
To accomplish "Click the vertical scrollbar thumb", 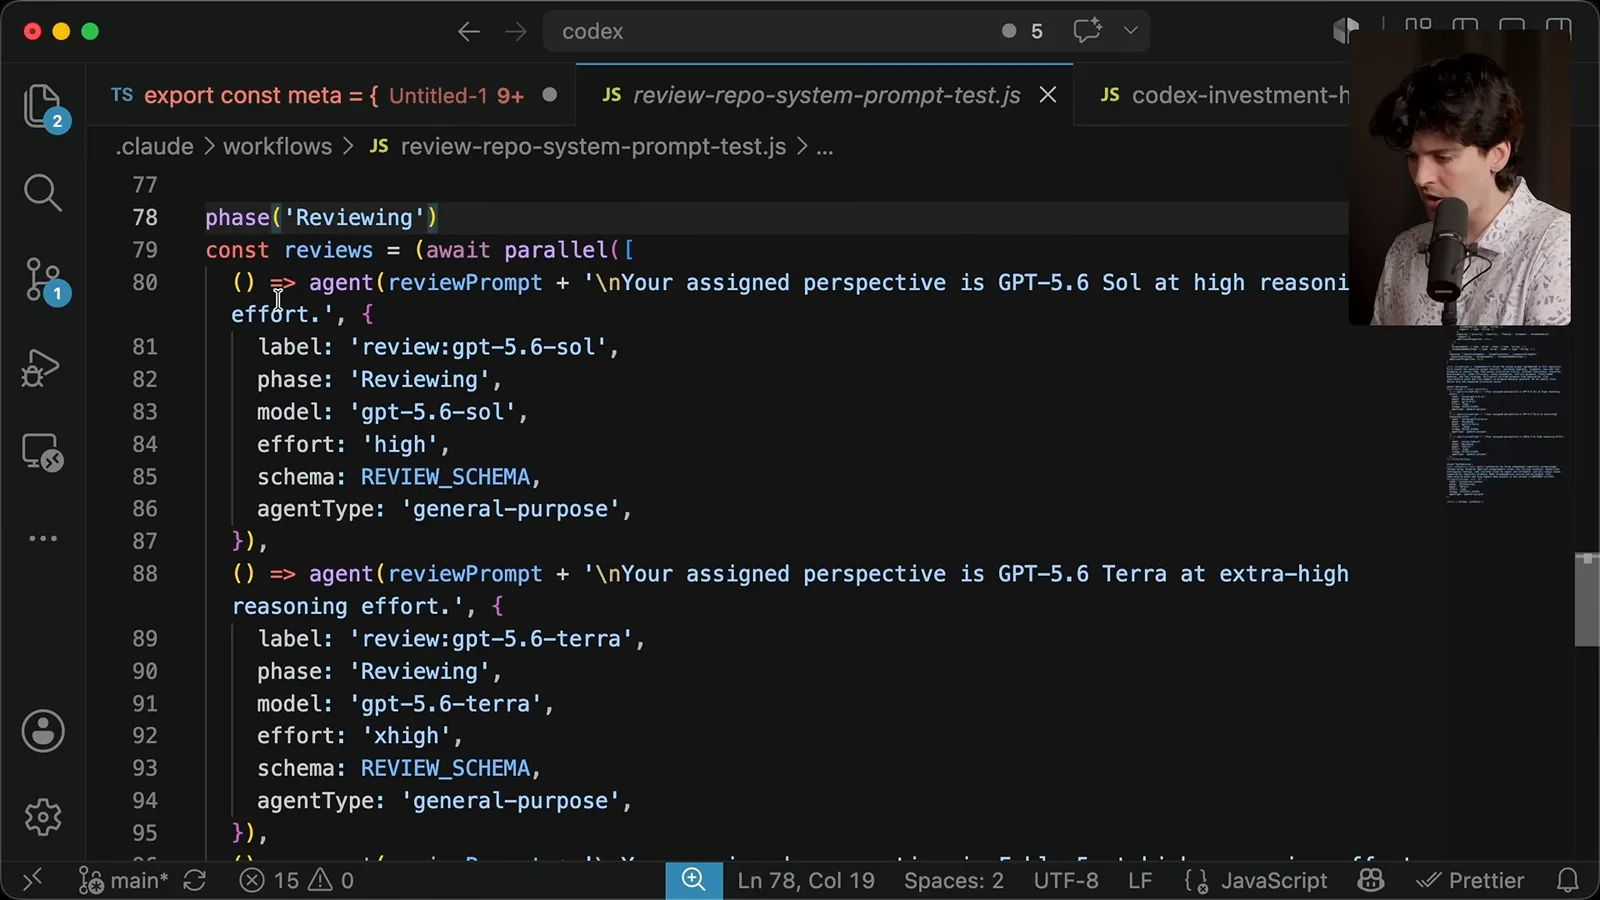I will 1586,600.
